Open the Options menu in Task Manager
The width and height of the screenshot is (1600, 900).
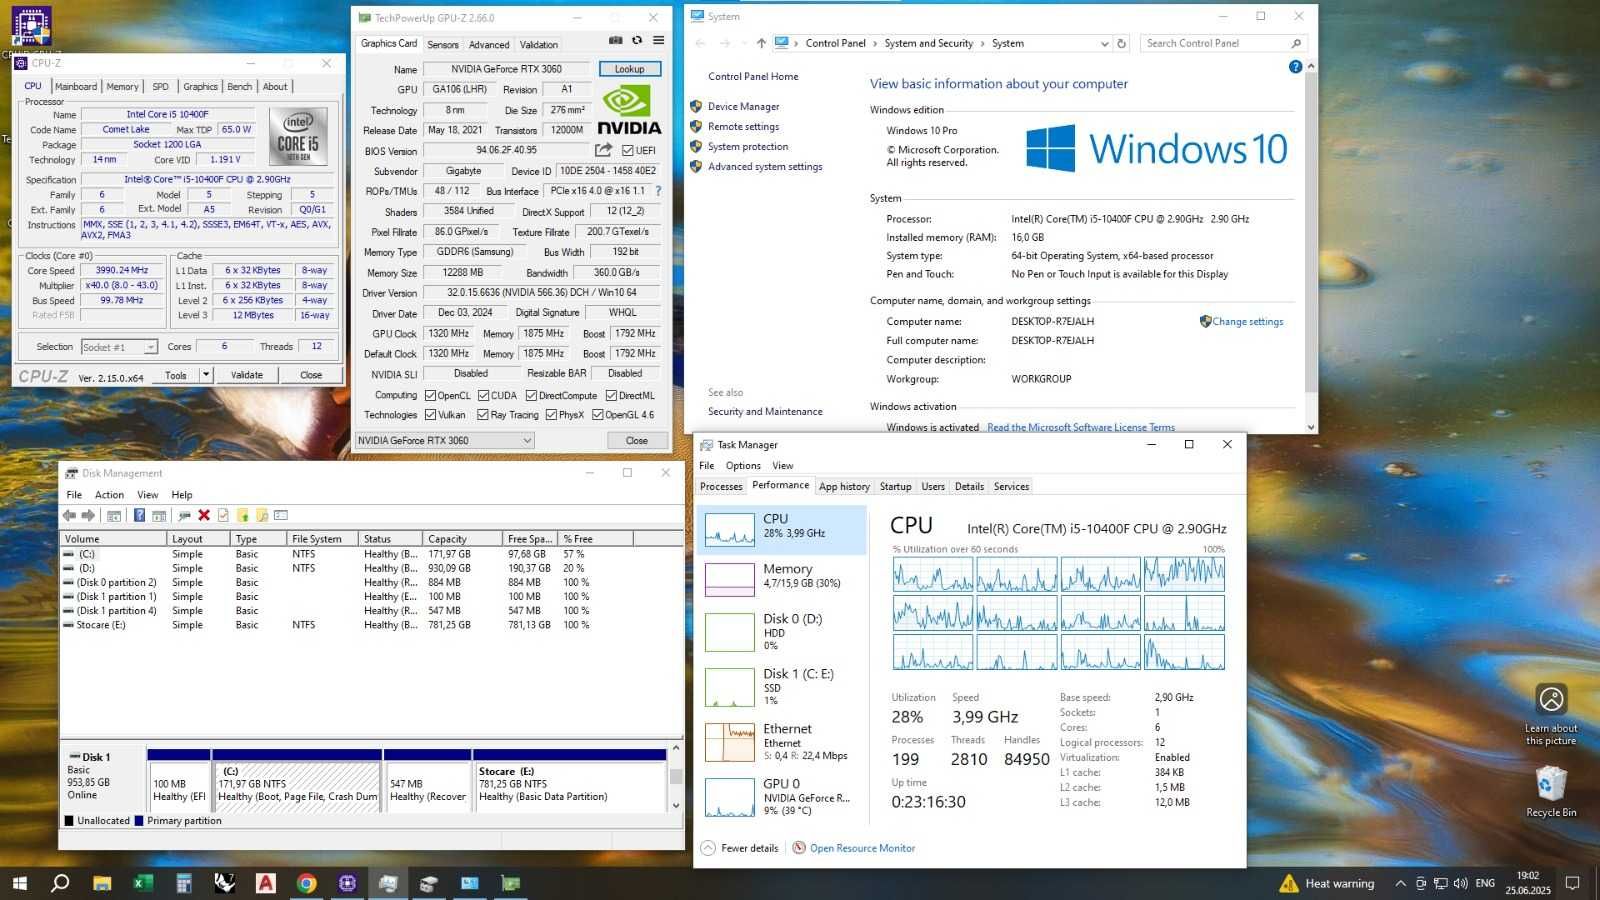pos(743,466)
